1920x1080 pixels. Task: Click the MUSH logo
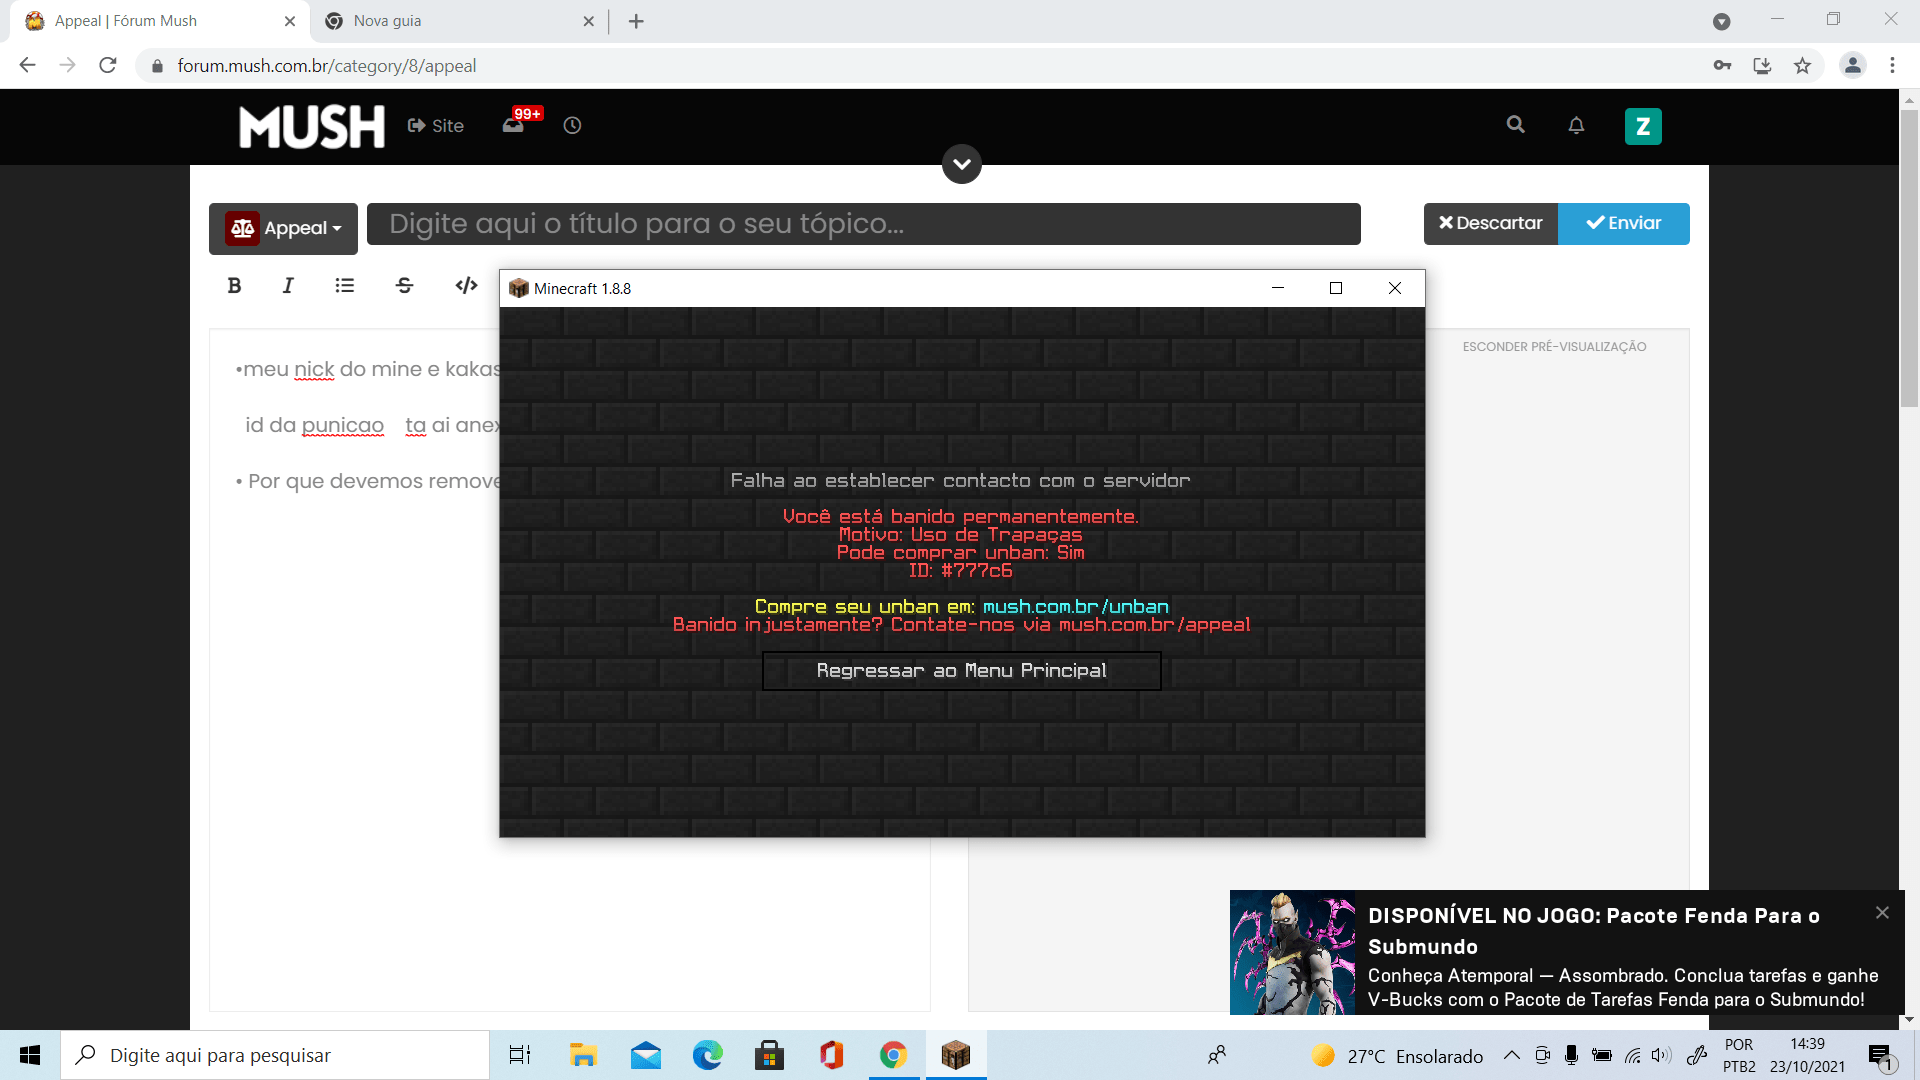312,127
